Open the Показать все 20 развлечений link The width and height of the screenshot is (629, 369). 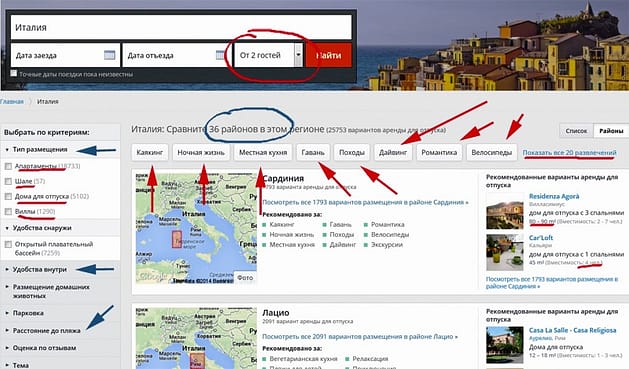[x=569, y=152]
